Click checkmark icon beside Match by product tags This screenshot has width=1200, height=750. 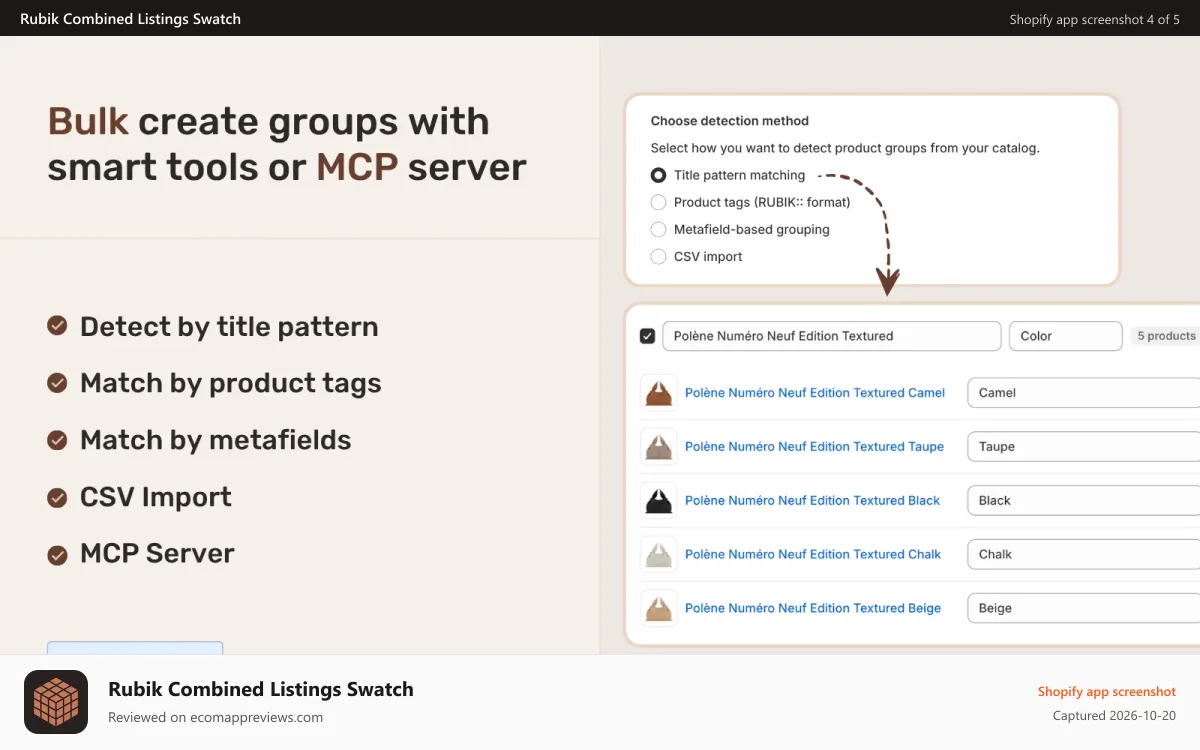[x=58, y=383]
